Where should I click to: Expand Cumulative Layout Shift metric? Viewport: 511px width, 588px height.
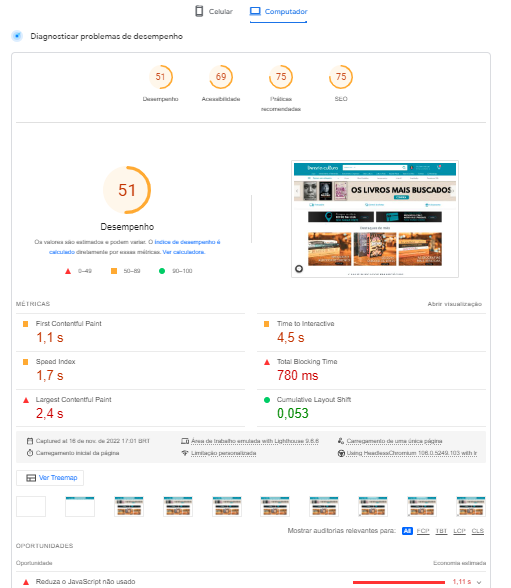pos(372,408)
